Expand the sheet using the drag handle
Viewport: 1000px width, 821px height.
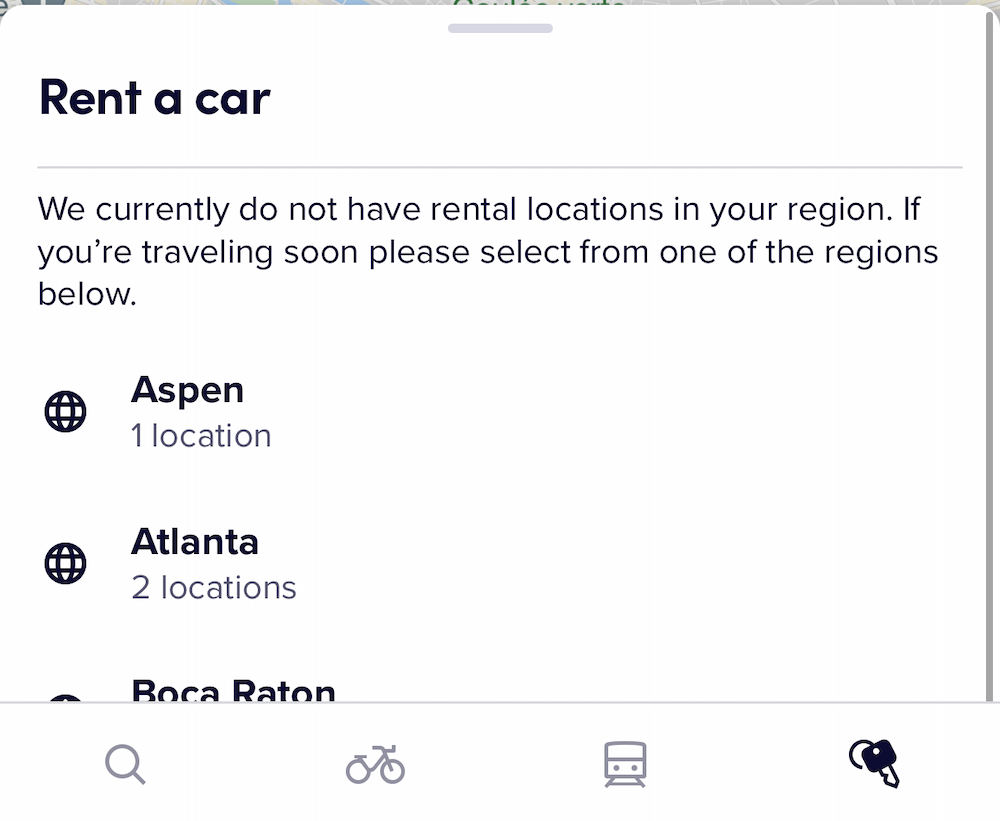coord(500,28)
